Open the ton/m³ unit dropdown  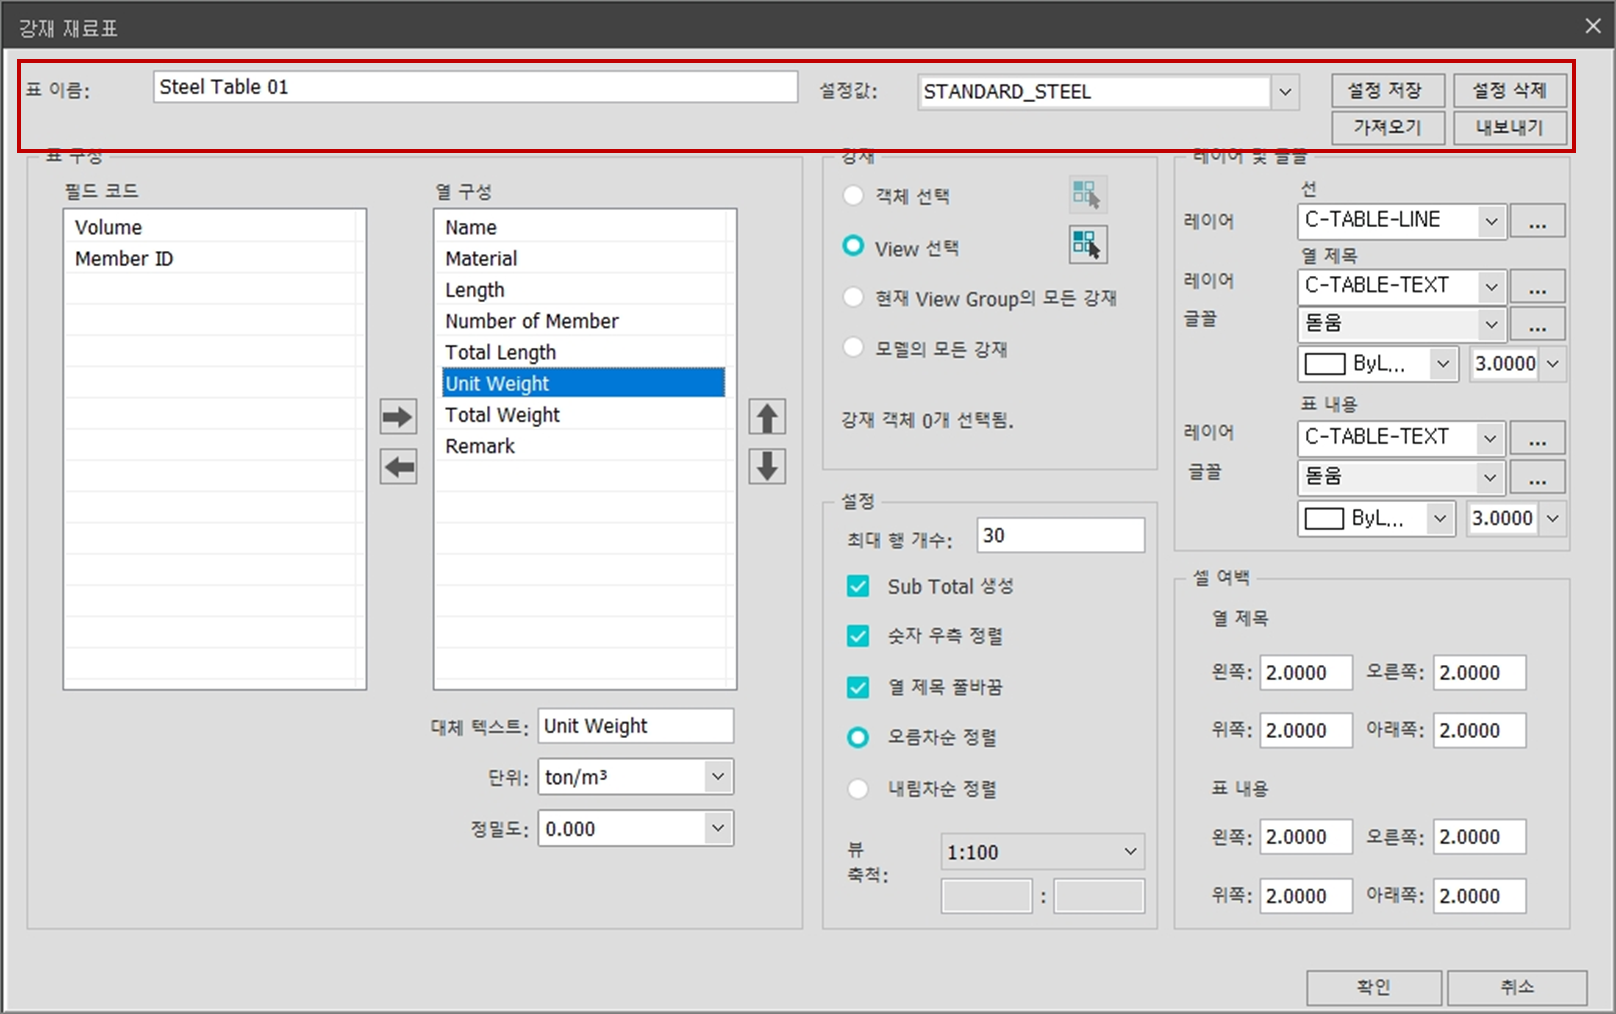click(x=717, y=777)
